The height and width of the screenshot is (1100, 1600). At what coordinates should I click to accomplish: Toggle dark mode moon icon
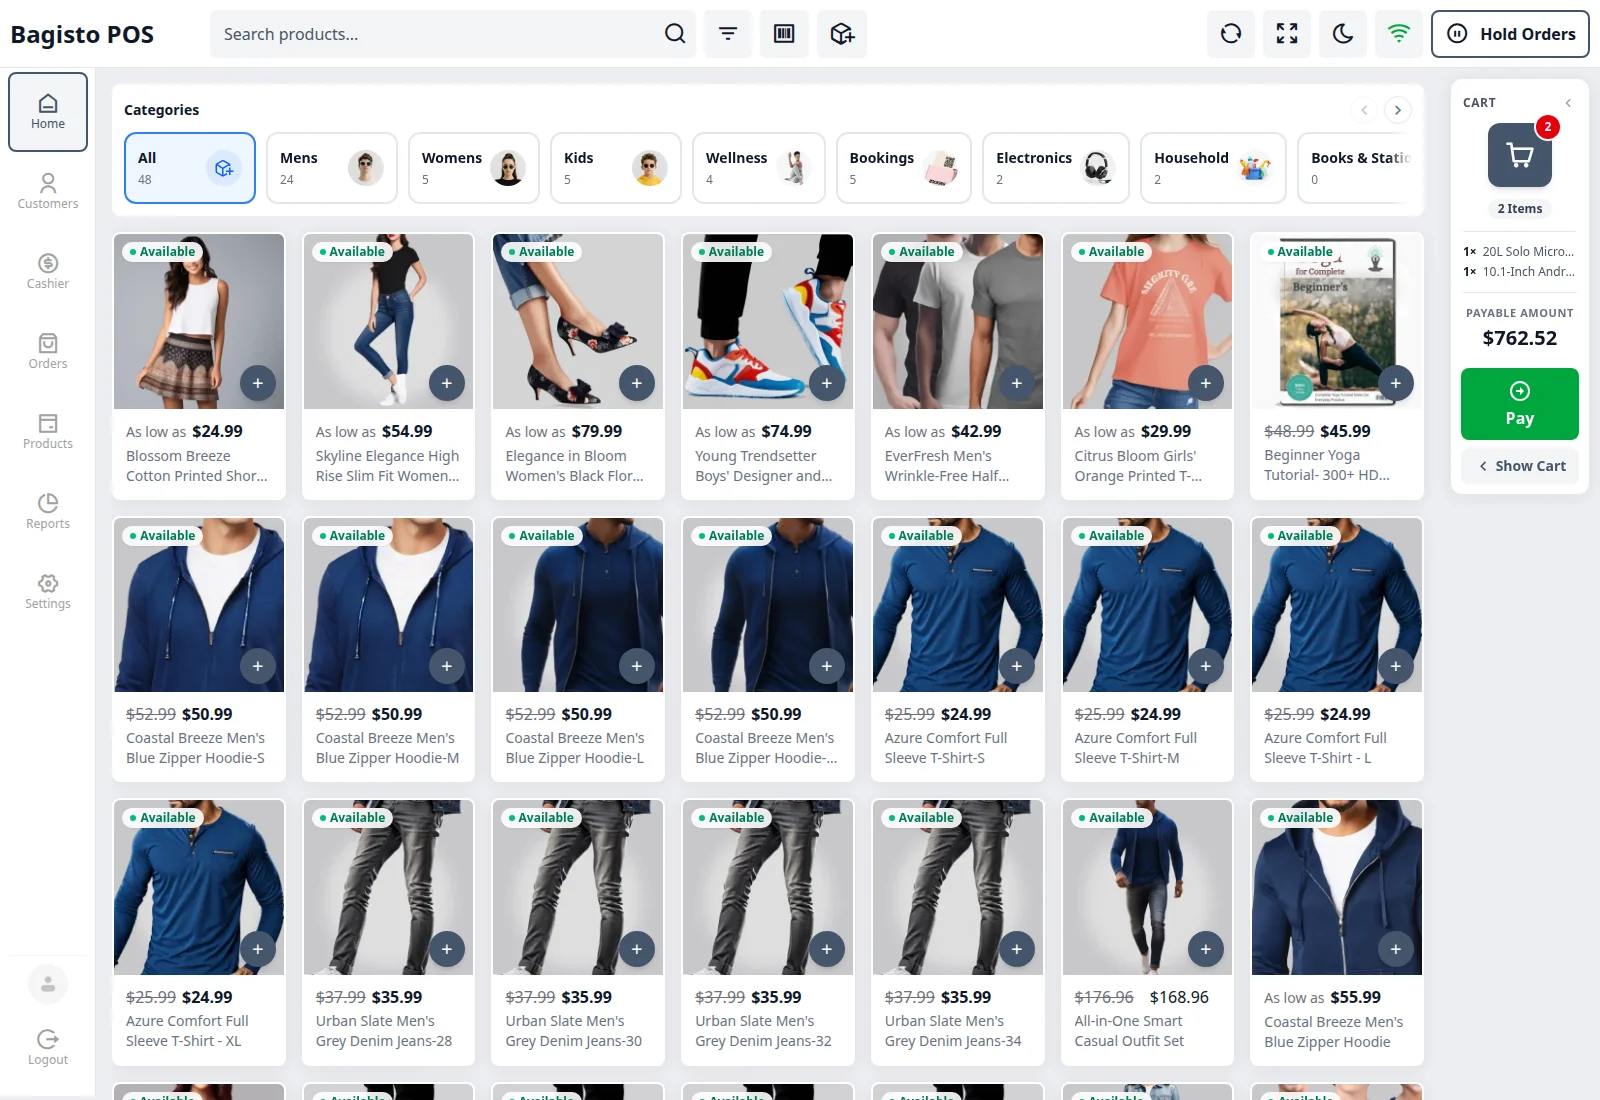point(1343,34)
